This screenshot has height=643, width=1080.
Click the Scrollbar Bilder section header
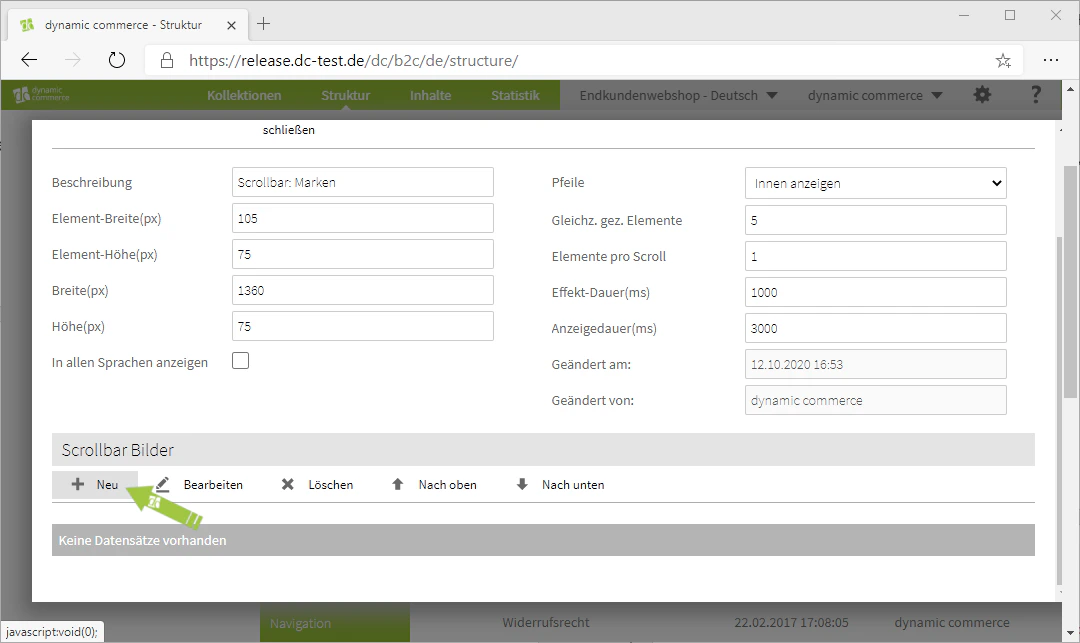click(543, 450)
